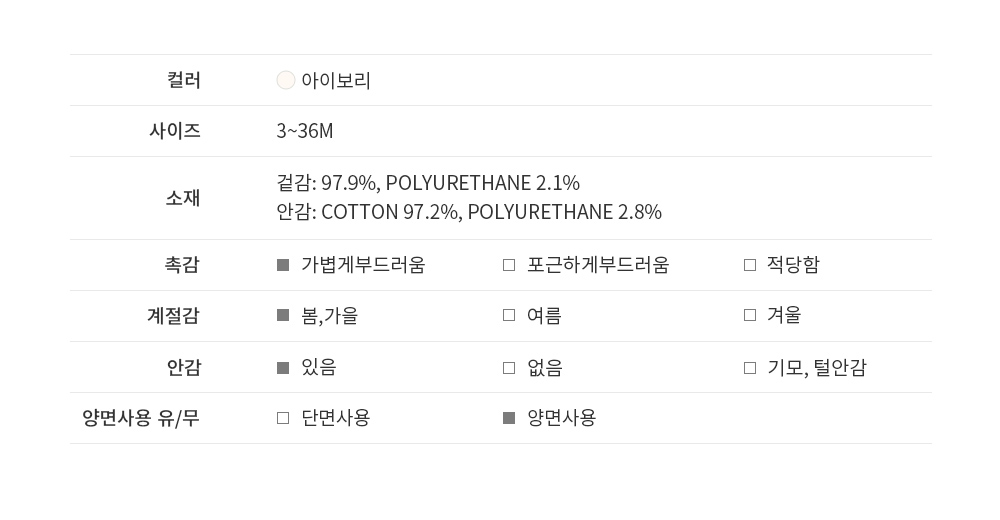Tick the 적당함 checkbox
Screen dimensions: 1000x520
[x=750, y=265]
